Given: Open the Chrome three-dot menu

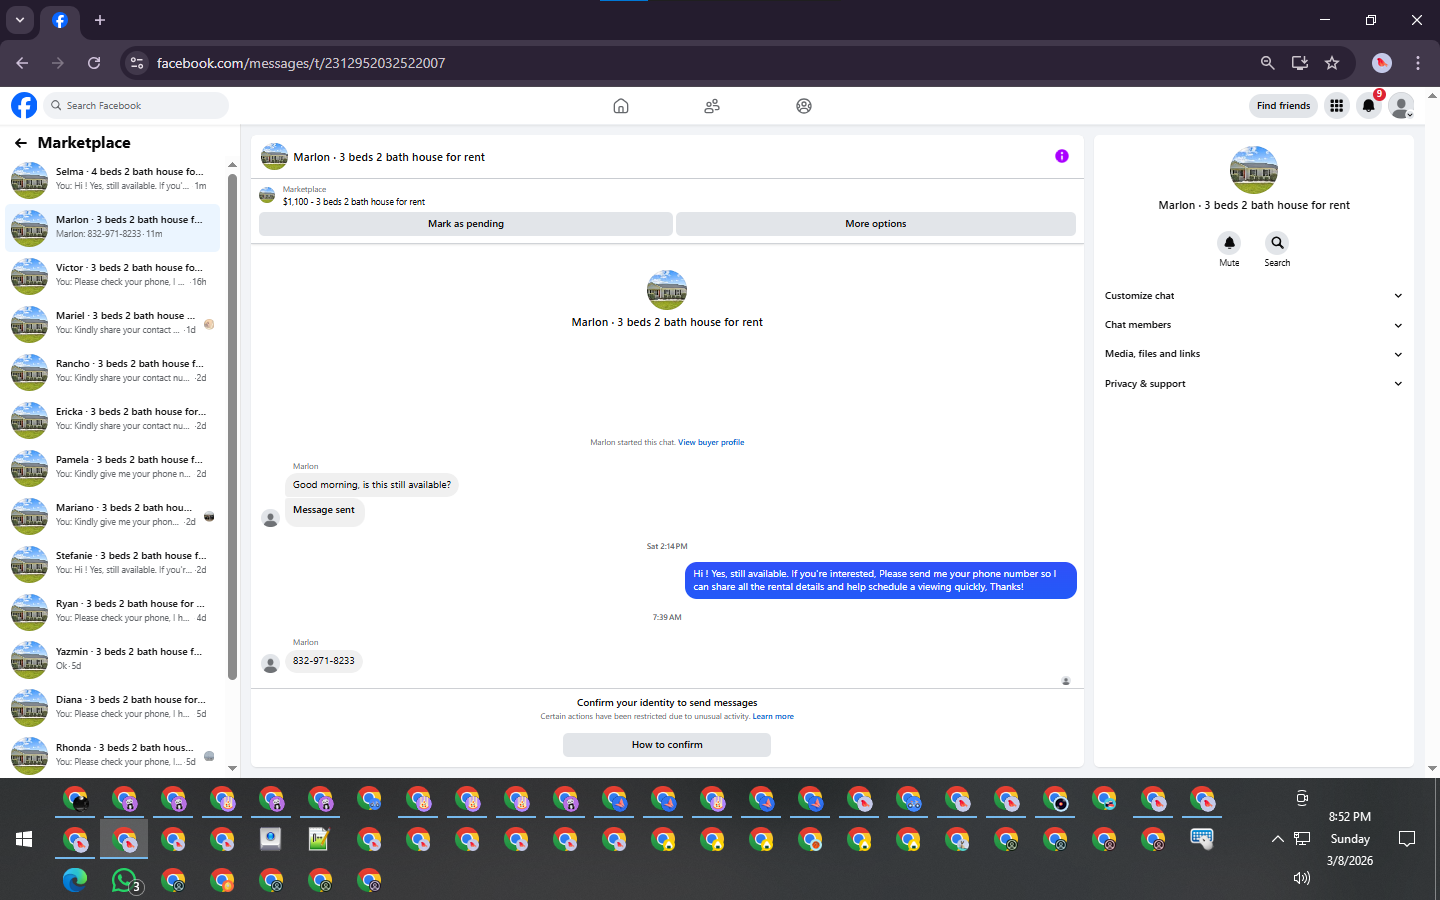Looking at the screenshot, I should coord(1418,63).
